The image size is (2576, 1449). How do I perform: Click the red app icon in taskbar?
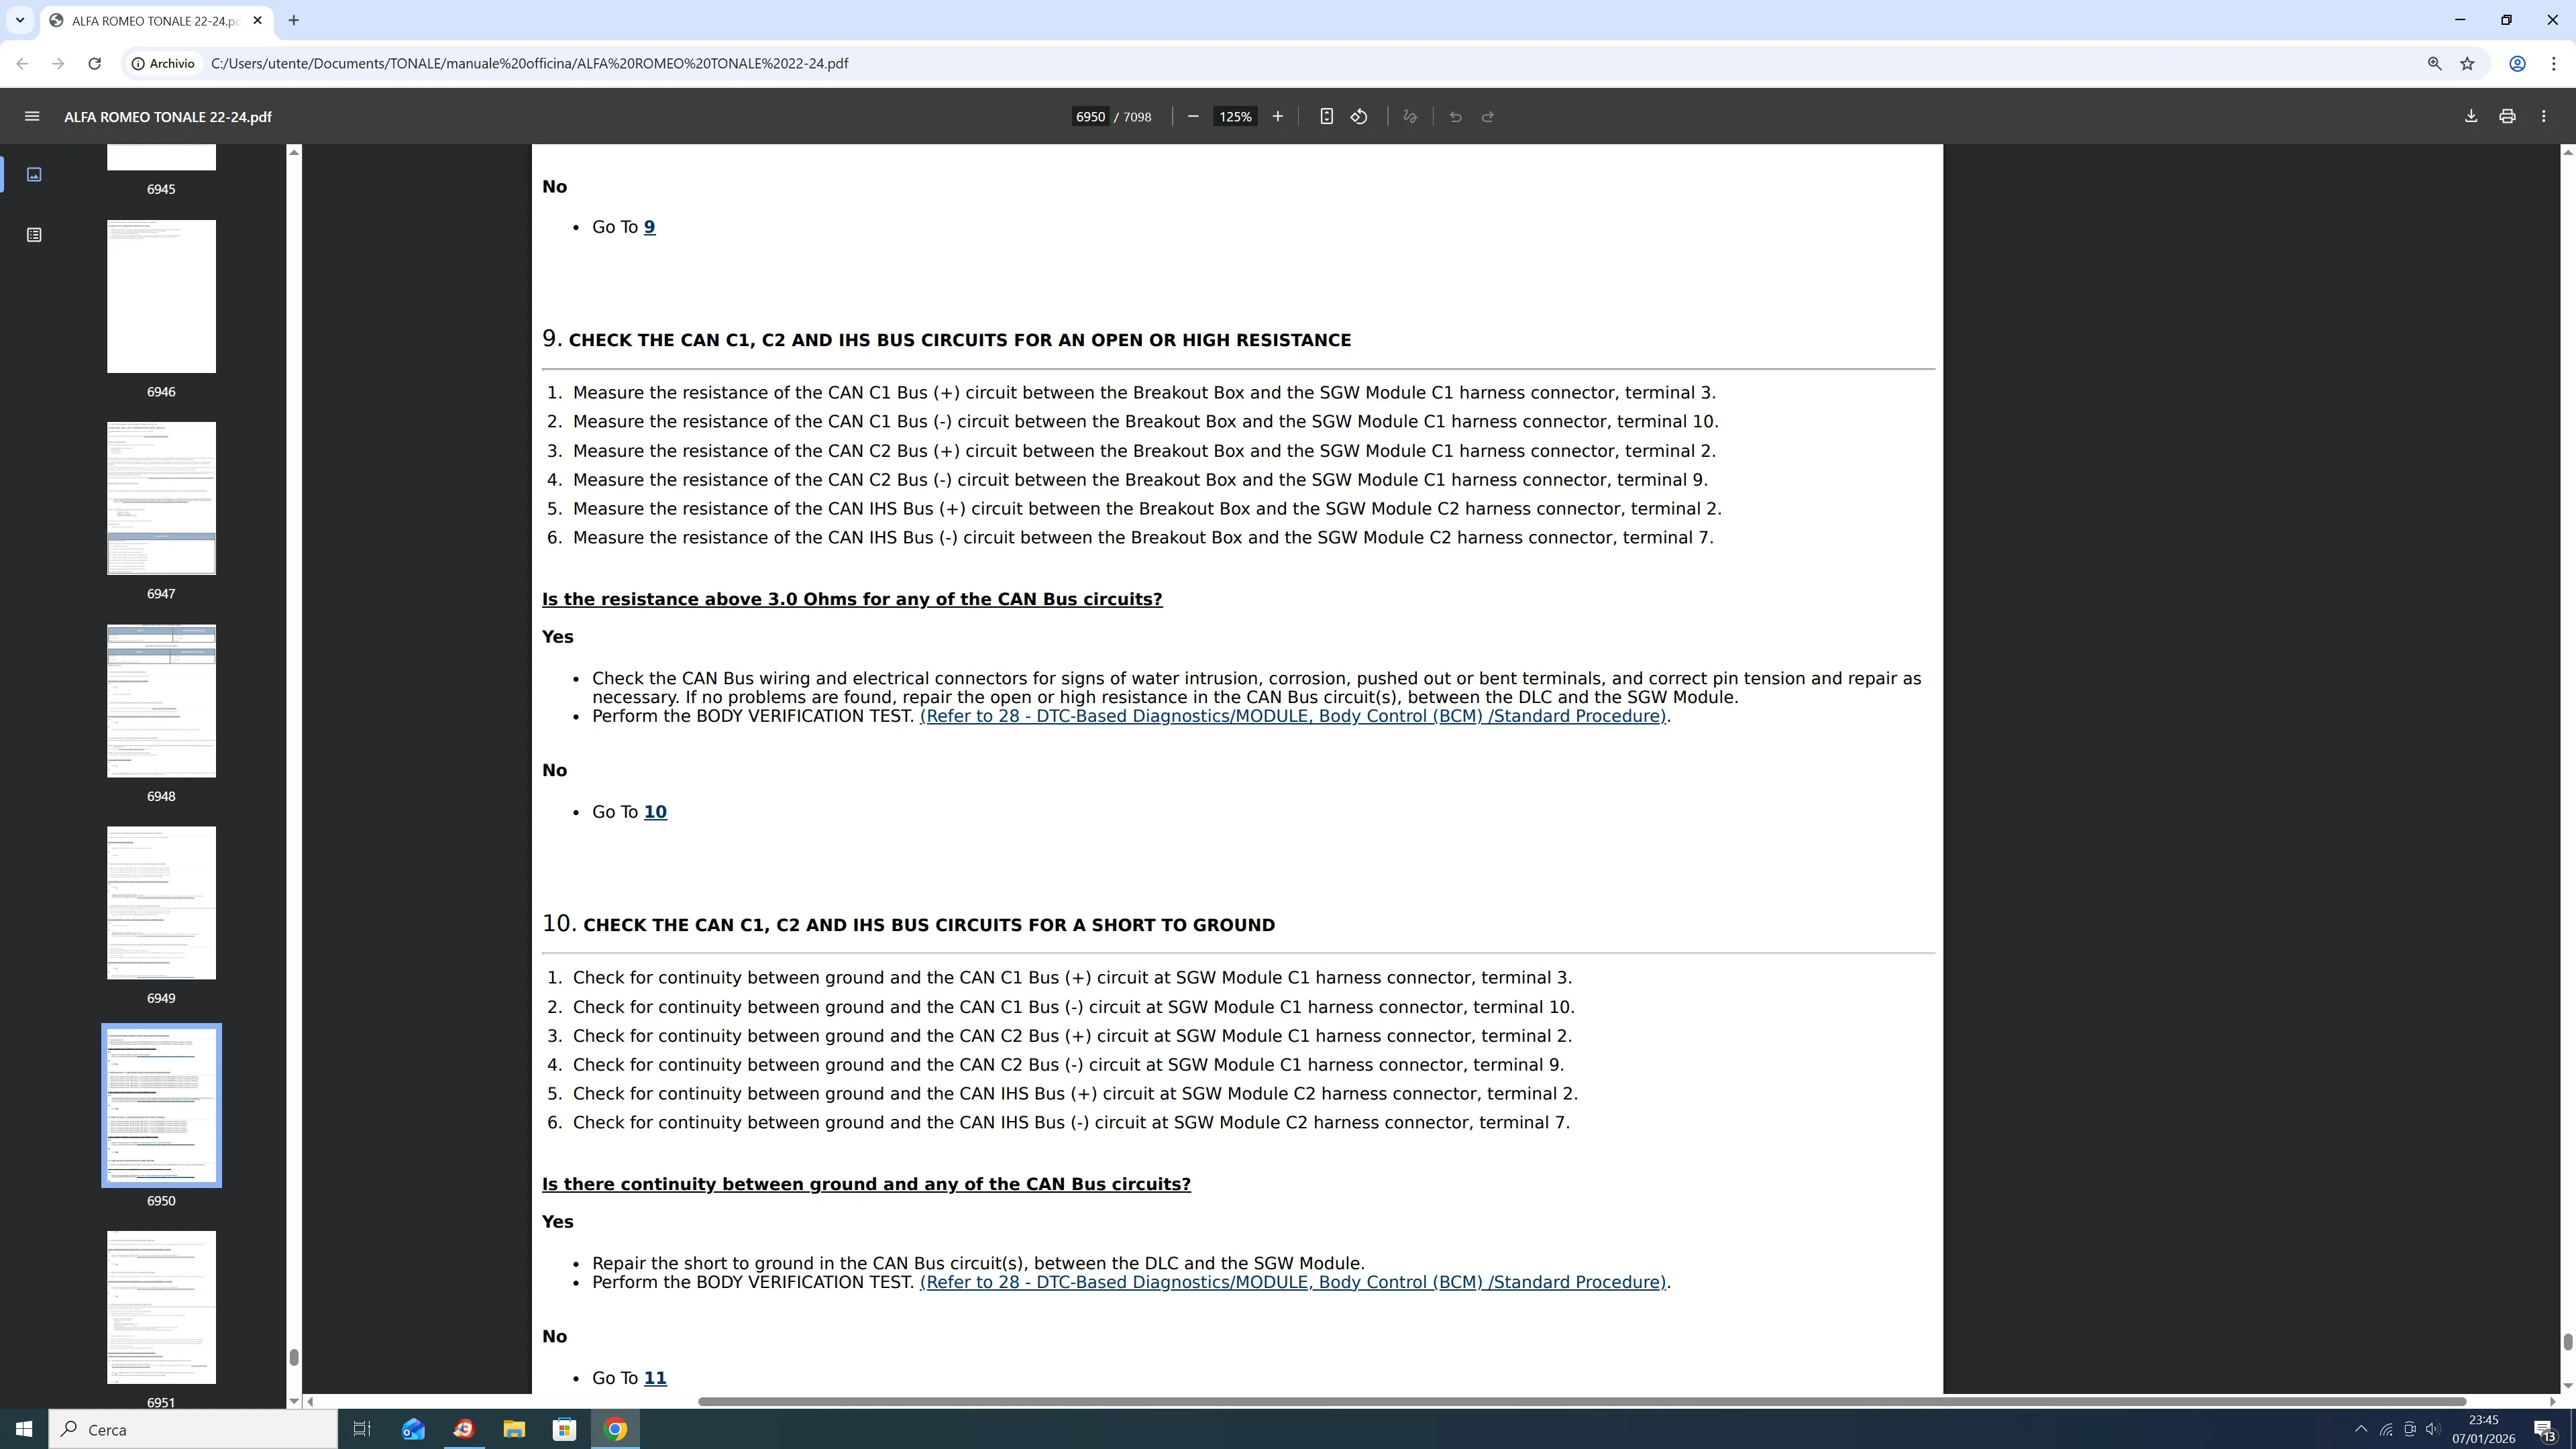[x=463, y=1429]
